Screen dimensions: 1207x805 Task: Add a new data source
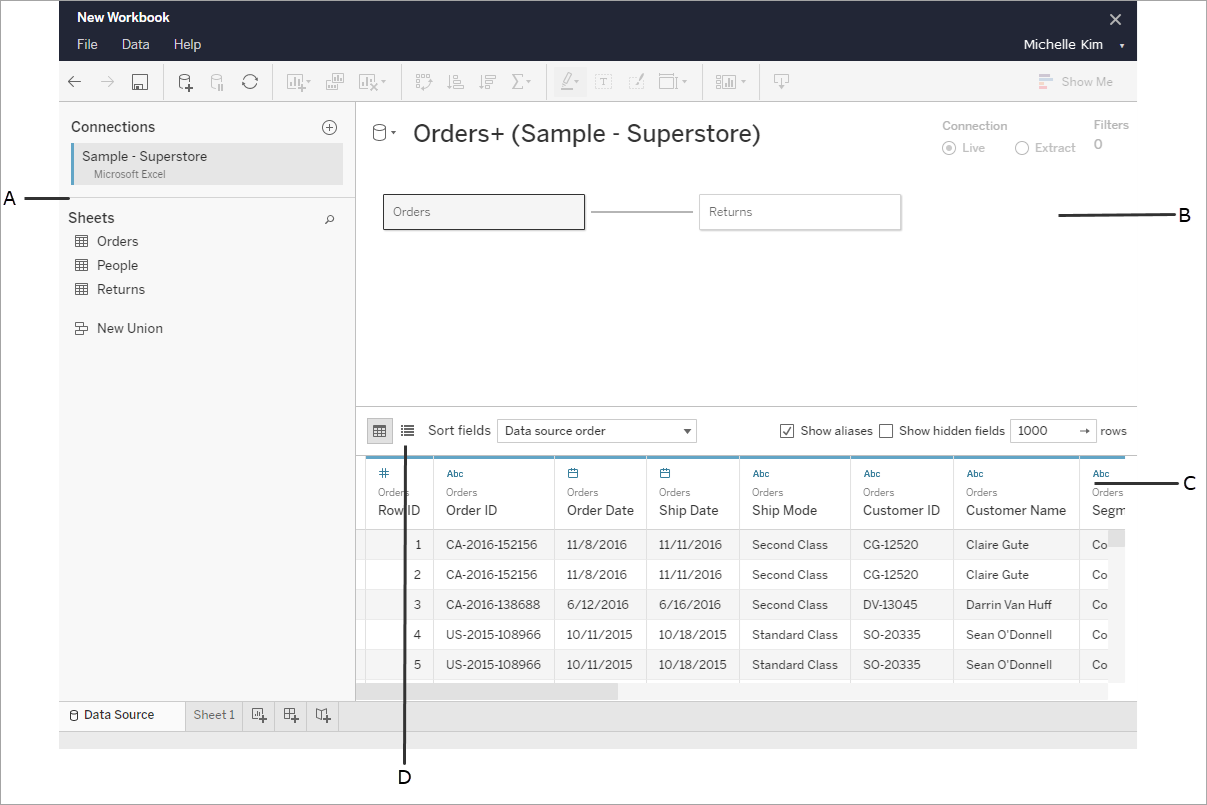click(185, 81)
